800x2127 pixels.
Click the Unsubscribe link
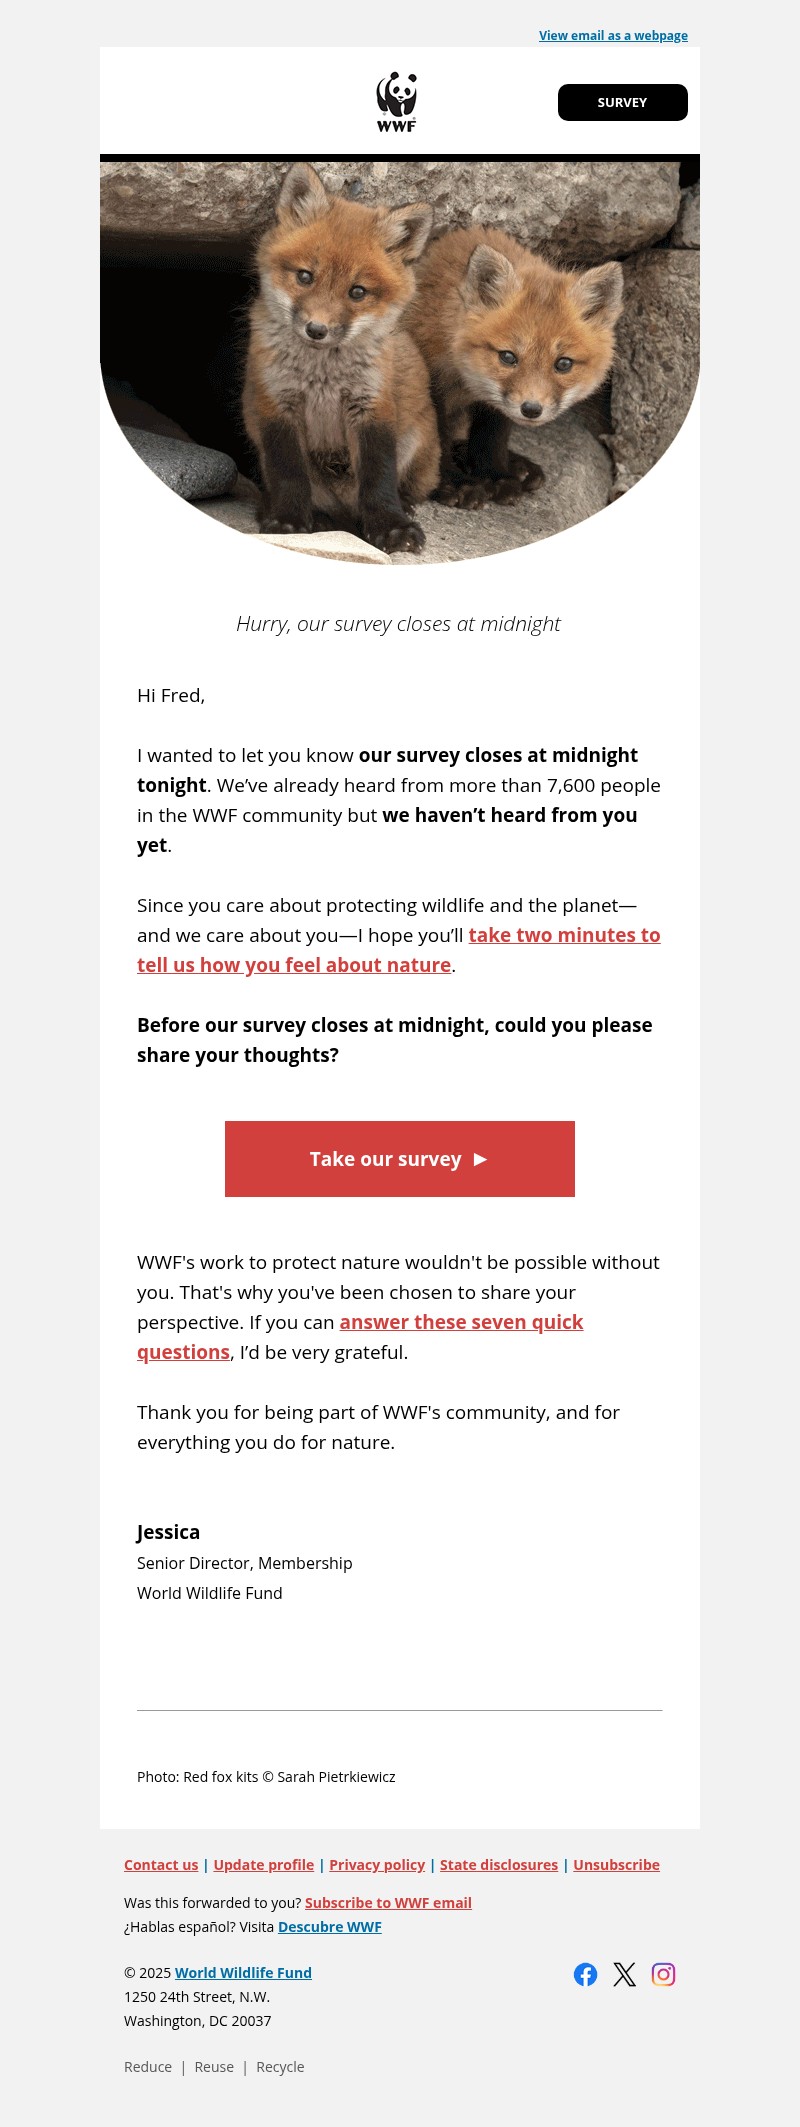[x=616, y=1864]
